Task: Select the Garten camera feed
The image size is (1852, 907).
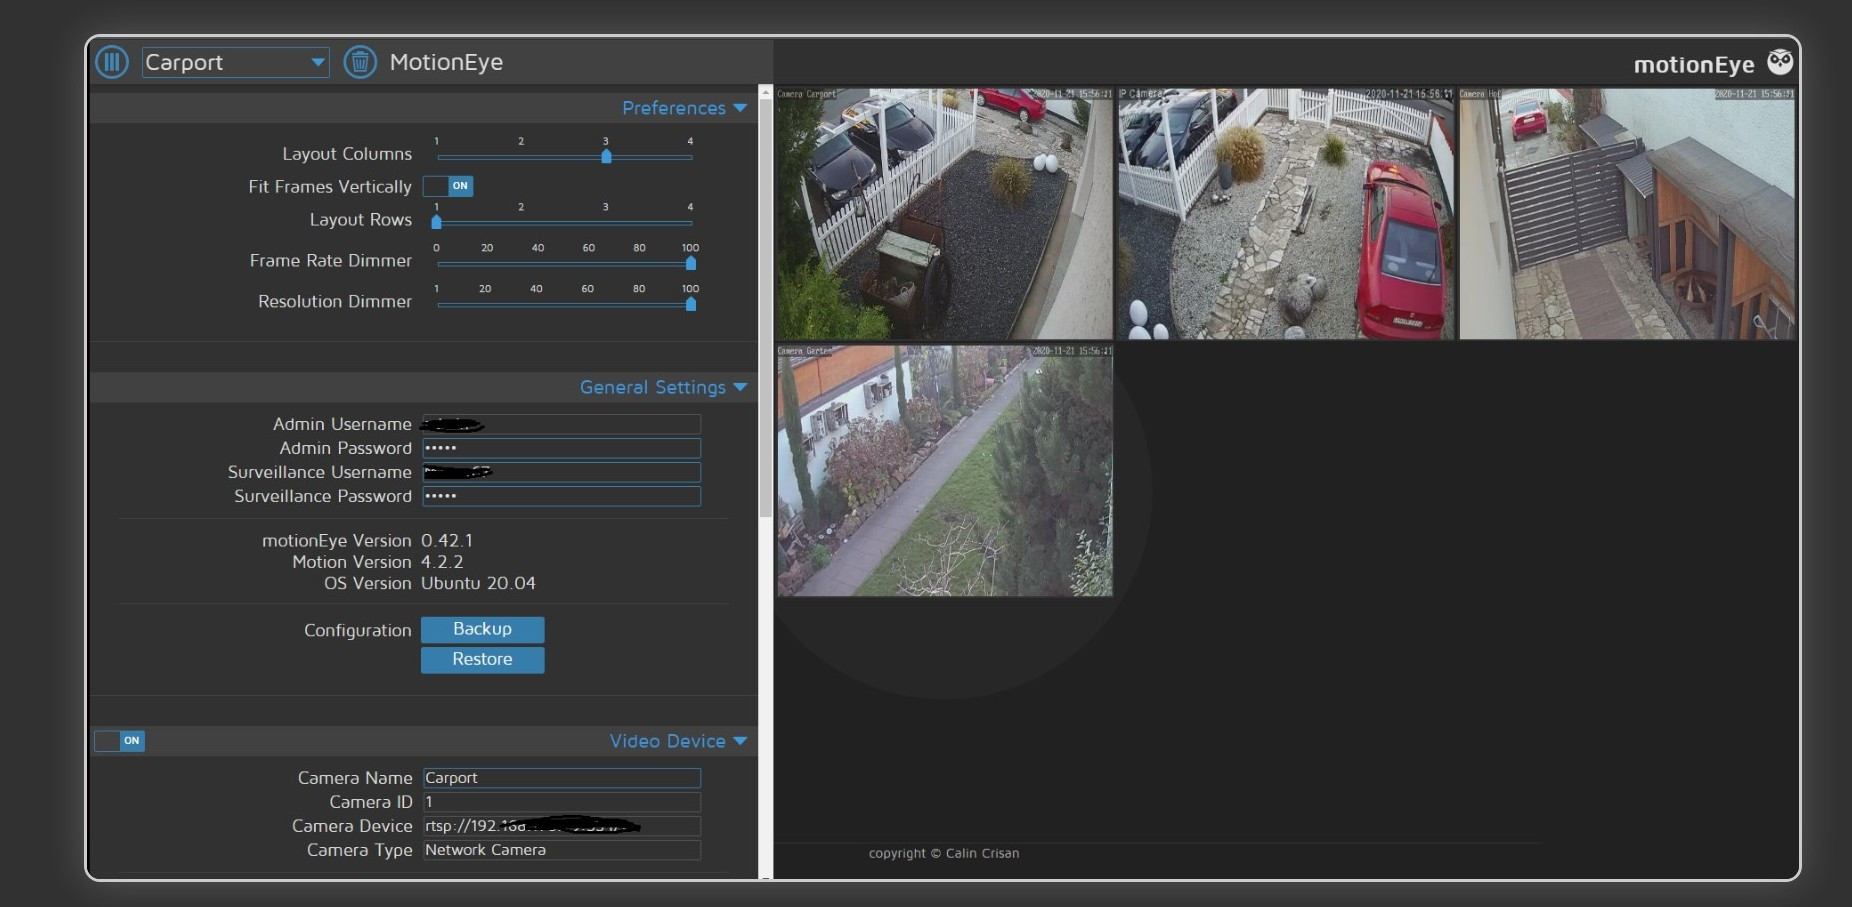Action: [945, 471]
